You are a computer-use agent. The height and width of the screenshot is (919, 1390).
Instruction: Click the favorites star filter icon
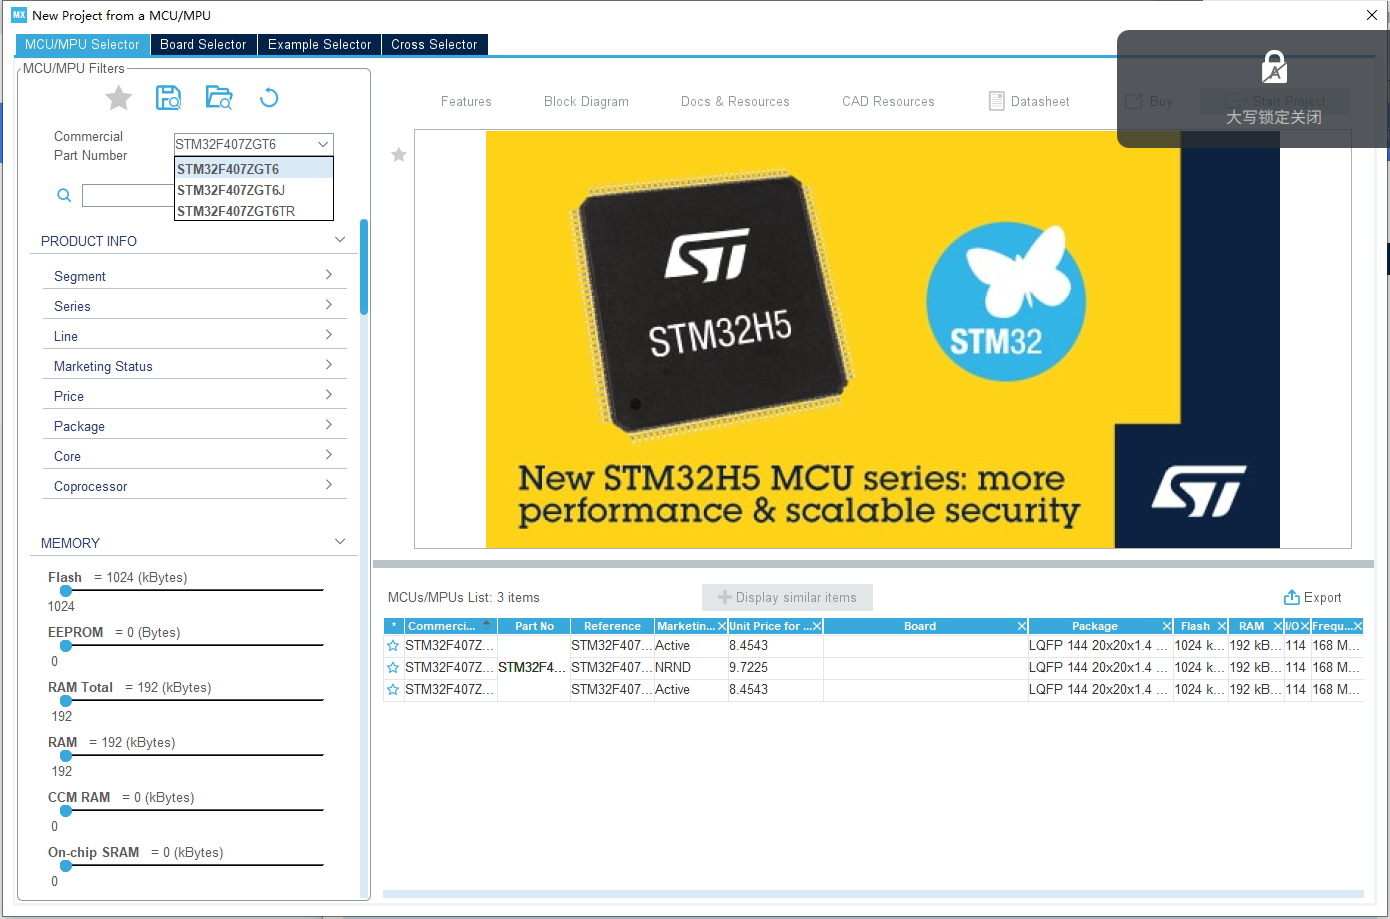[x=119, y=98]
